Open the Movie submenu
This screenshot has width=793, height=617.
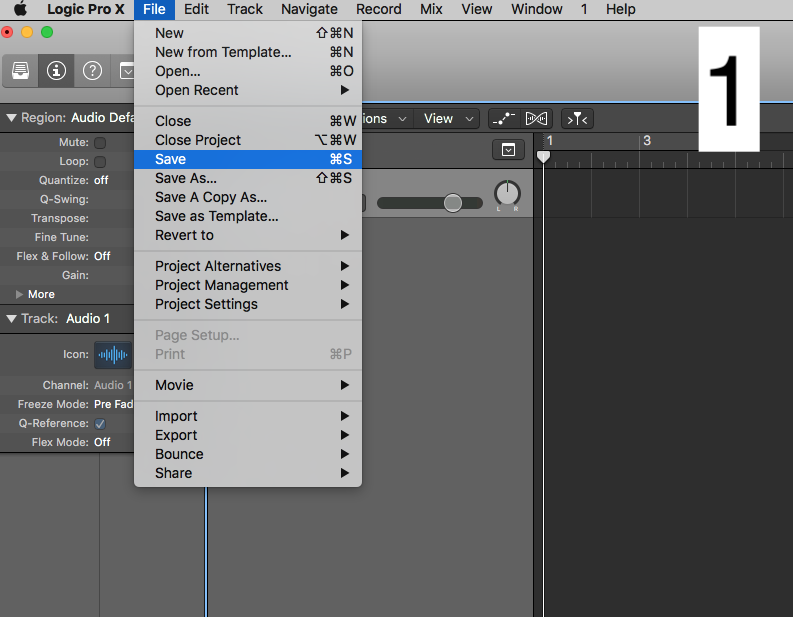click(248, 385)
